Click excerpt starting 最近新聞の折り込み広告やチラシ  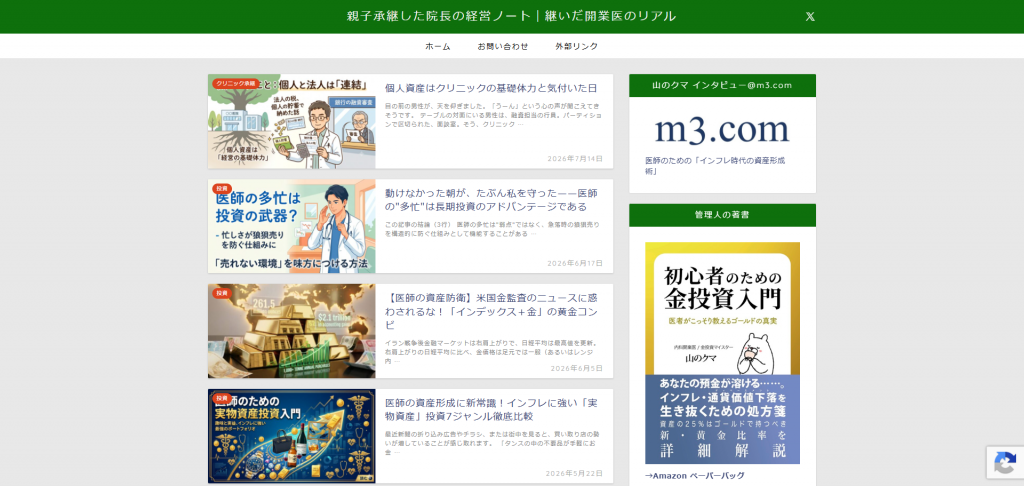click(x=492, y=443)
